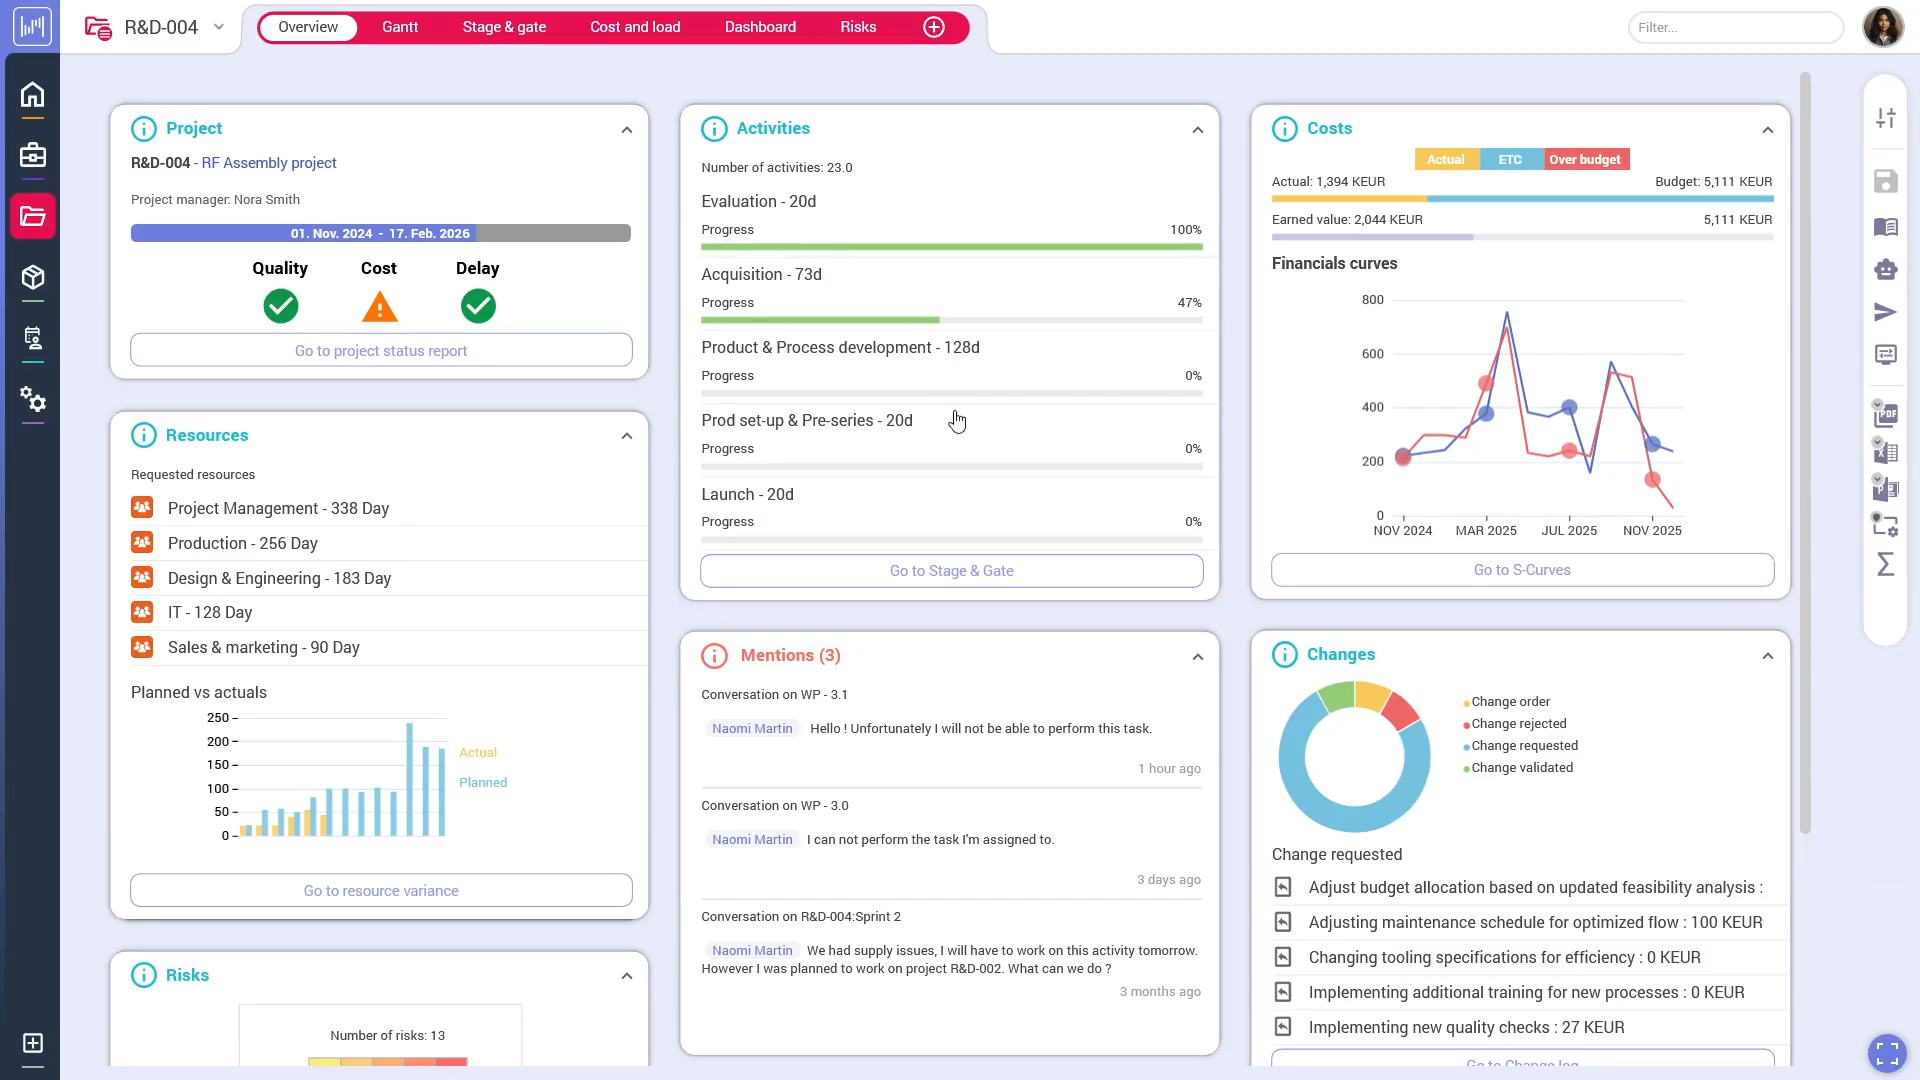Toggle the ETC filter in Costs legend

pos(1510,159)
